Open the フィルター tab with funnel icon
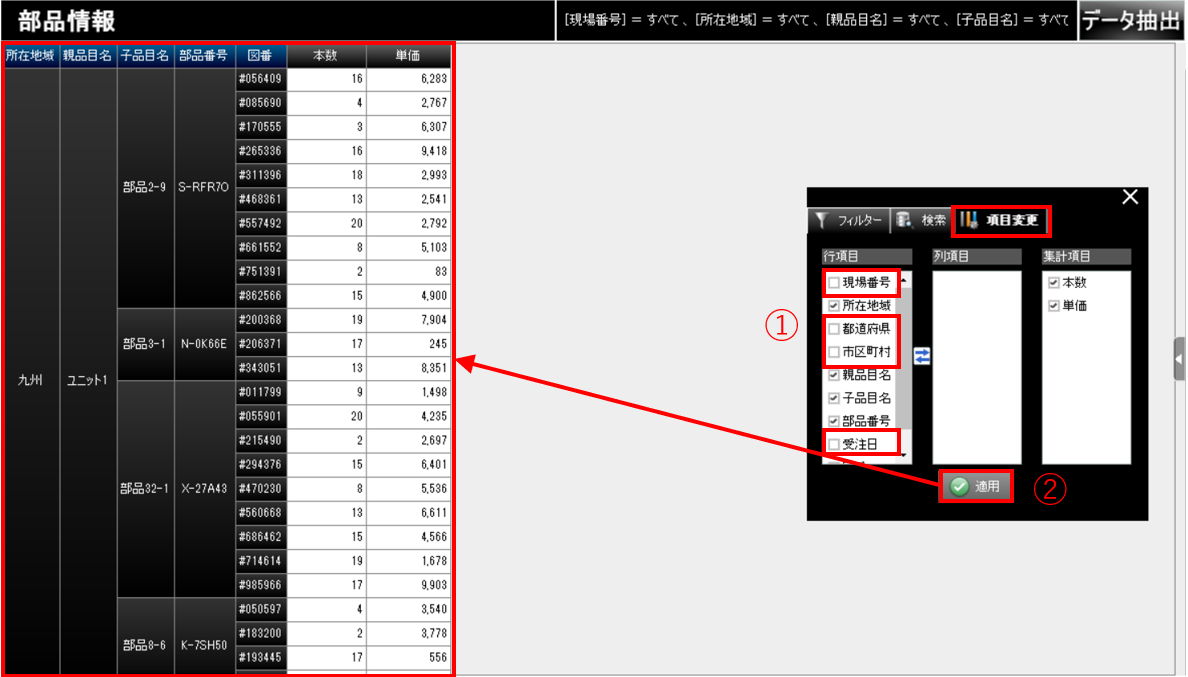 (x=848, y=220)
